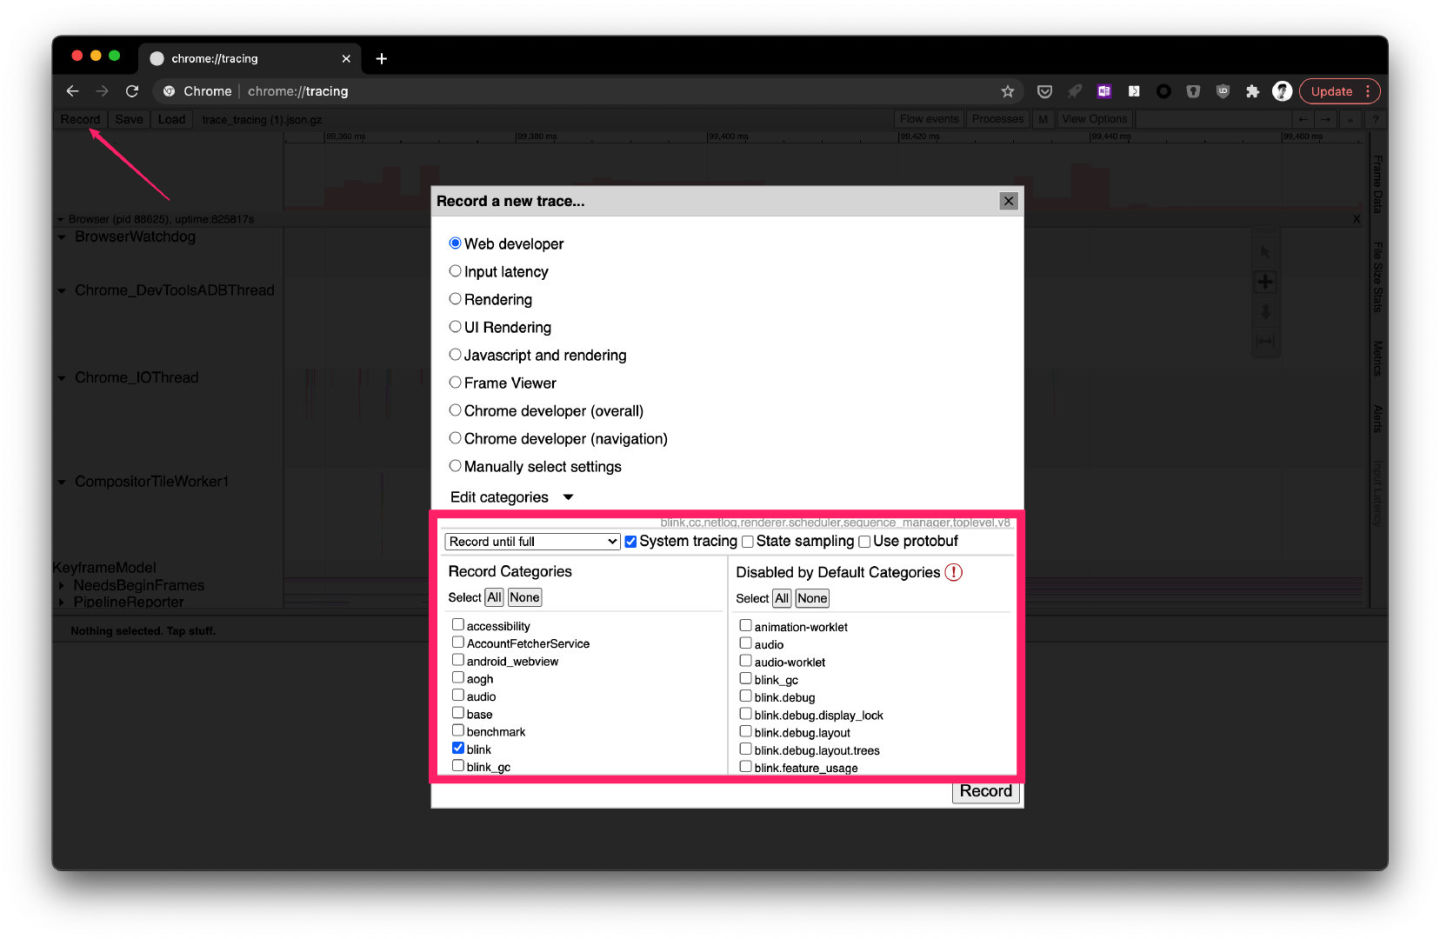Uncheck the blink category checkbox
This screenshot has height=939, width=1440.
[458, 748]
